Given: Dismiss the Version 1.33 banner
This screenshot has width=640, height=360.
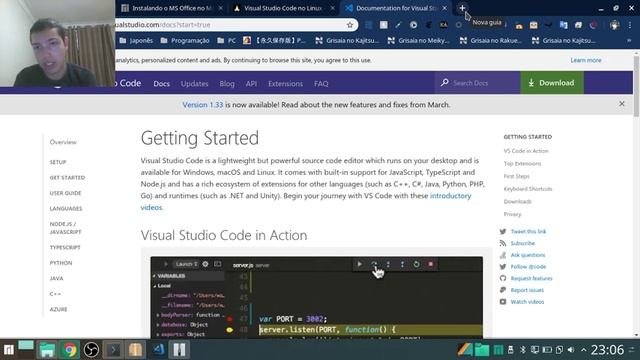Looking at the screenshot, I should [622, 104].
